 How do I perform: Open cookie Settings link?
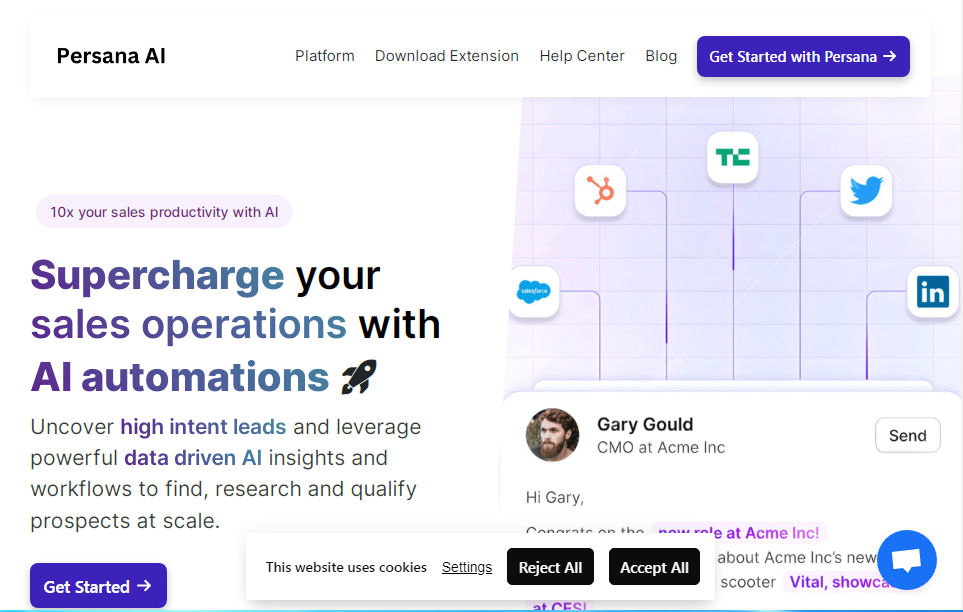point(467,567)
